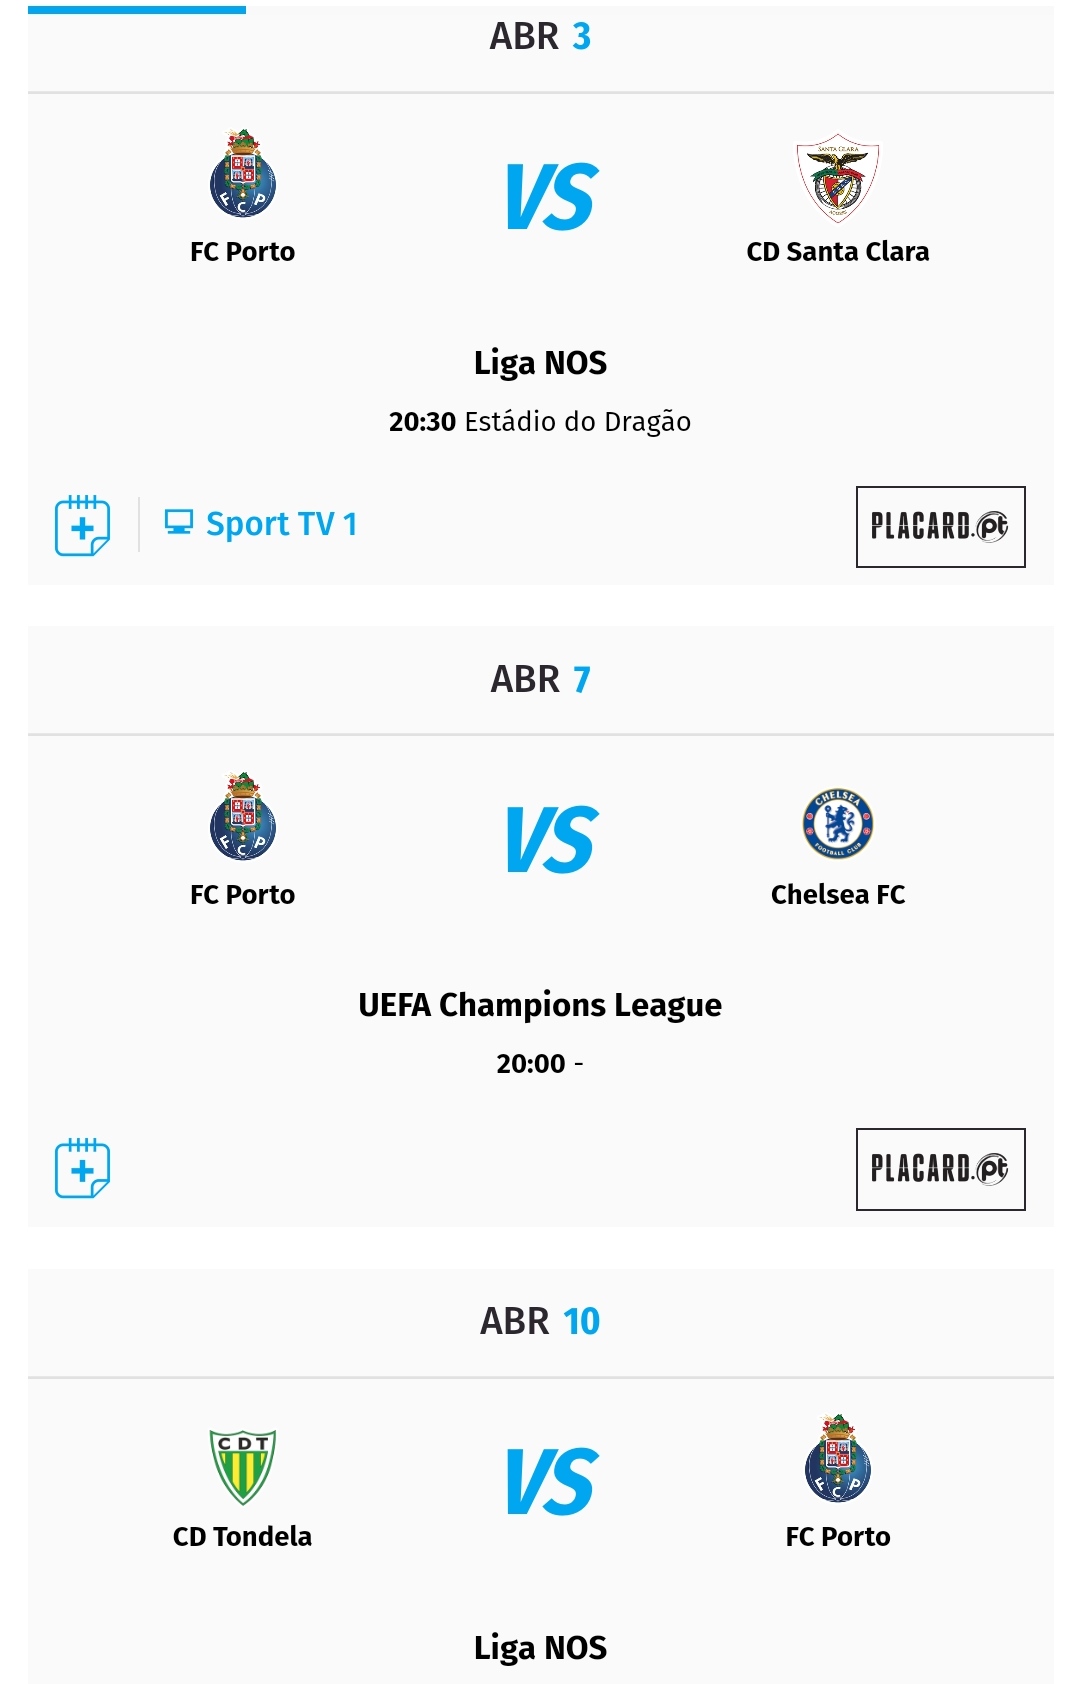Add Porto vs Chelsea match to calendar

pyautogui.click(x=82, y=1168)
